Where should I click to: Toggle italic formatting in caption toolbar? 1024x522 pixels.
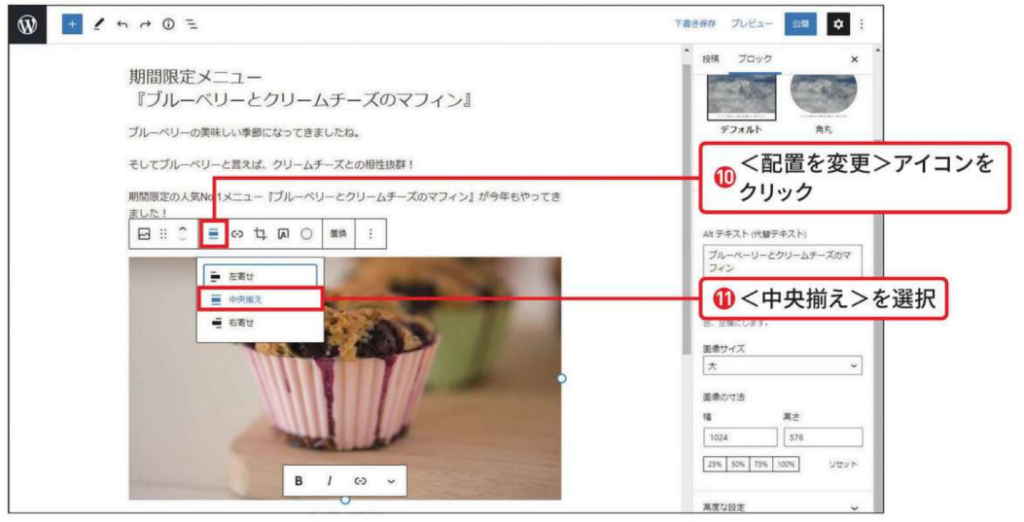click(x=329, y=481)
